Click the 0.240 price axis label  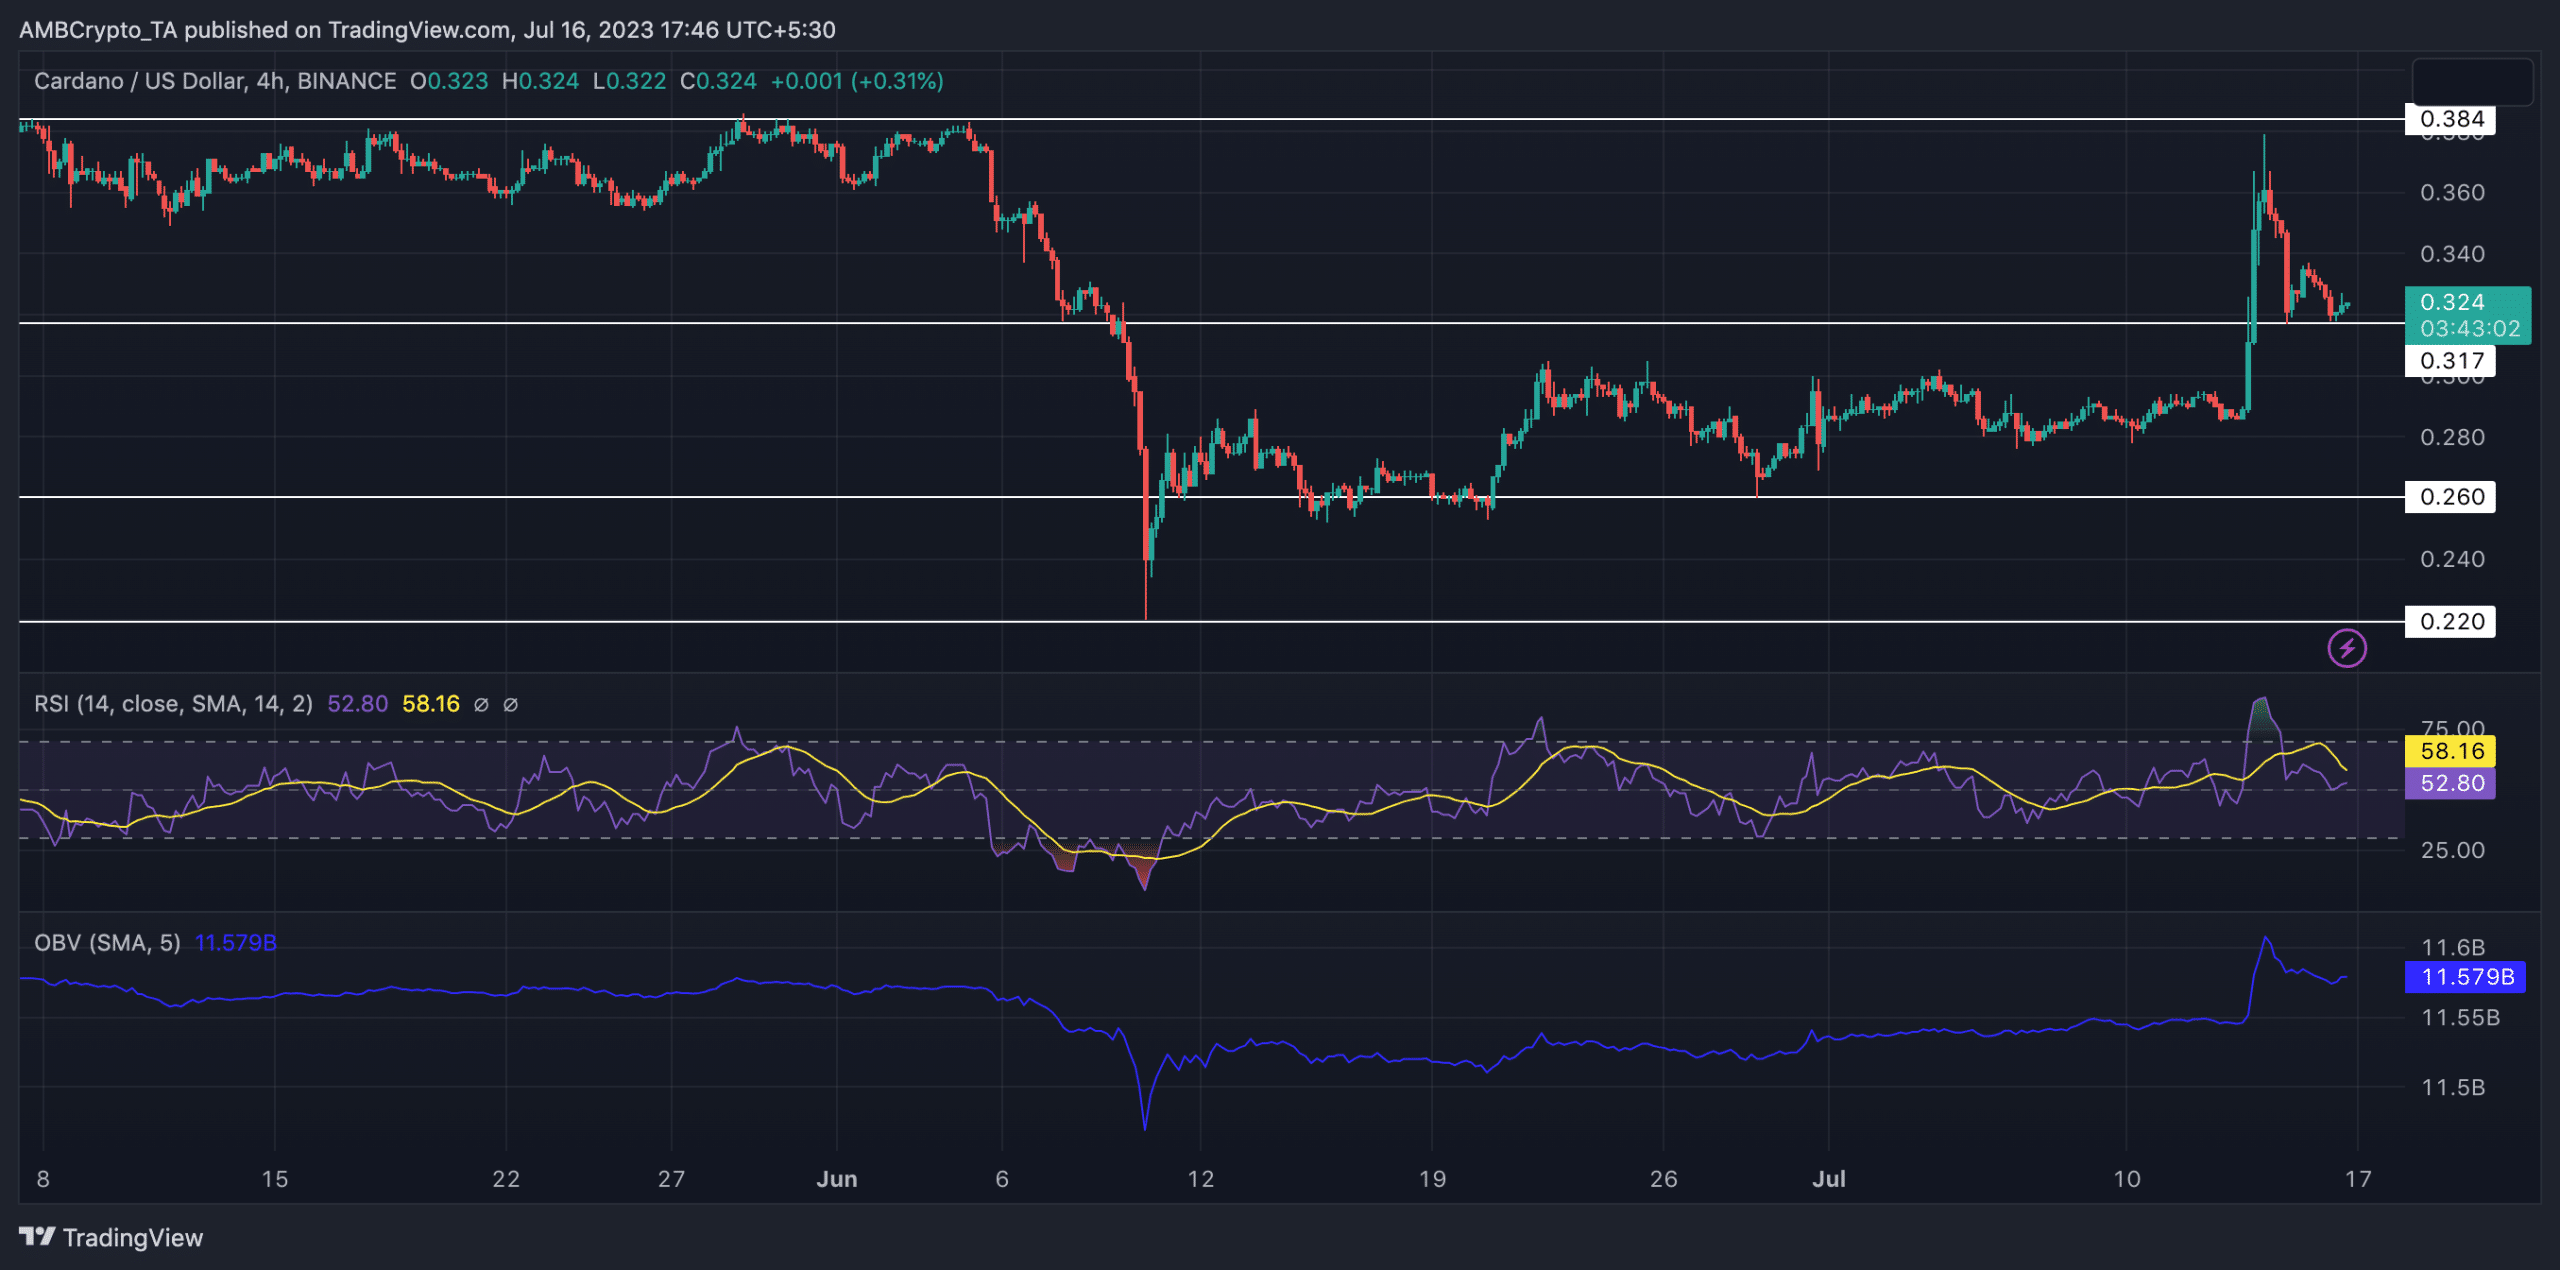[x=2452, y=559]
